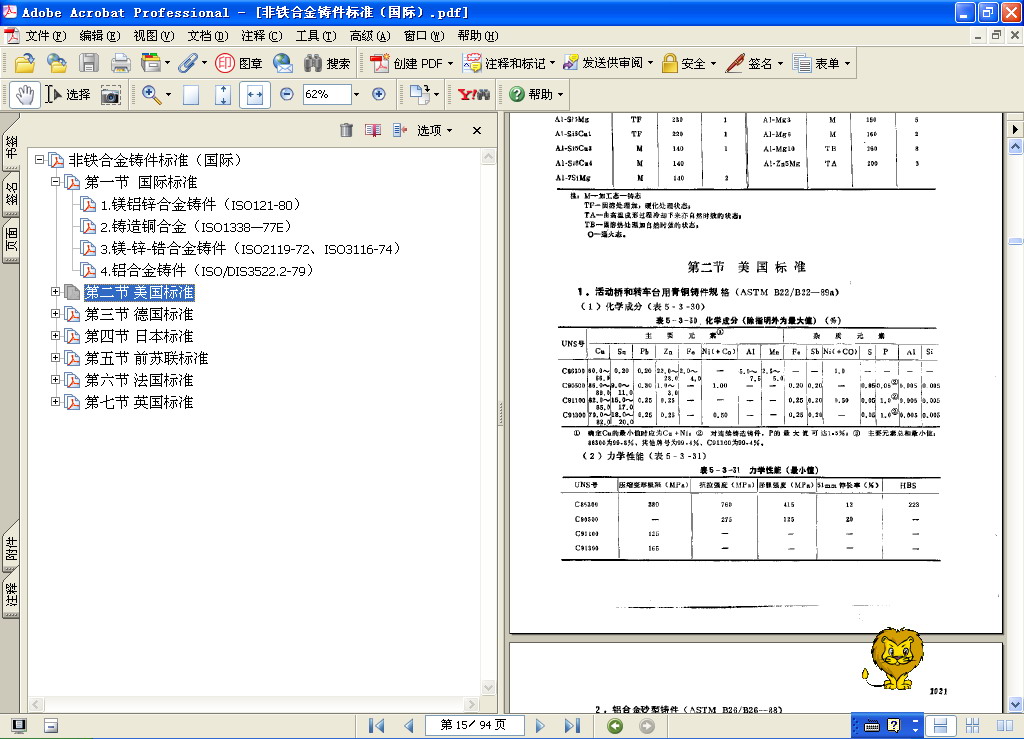
Task: Click the Open file folder icon
Action: 25,63
